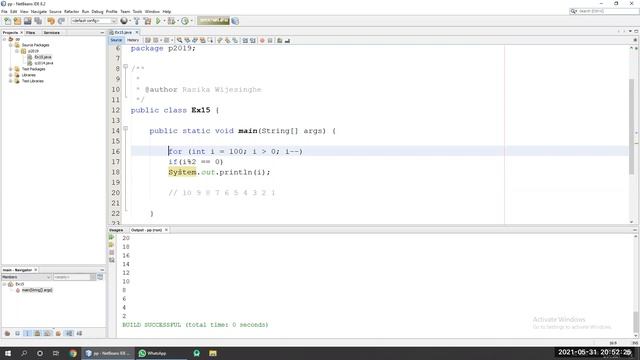Open the default config combo box
This screenshot has height=360, width=640.
[94, 21]
